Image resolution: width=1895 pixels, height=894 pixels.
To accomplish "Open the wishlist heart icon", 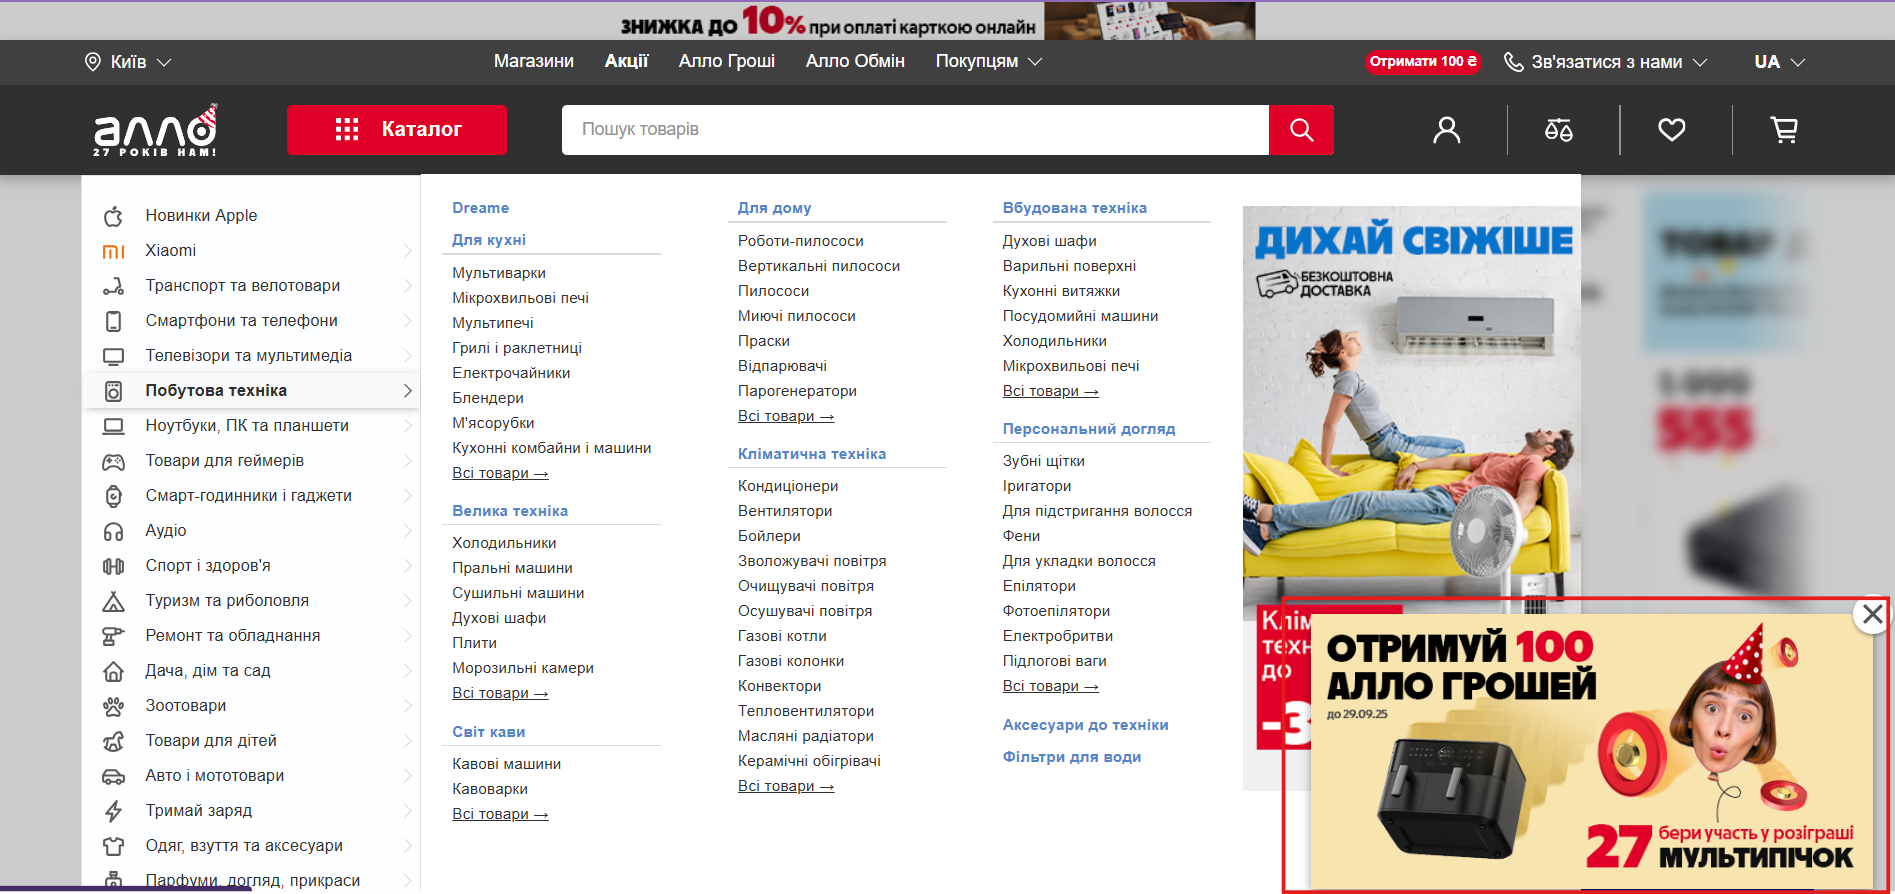I will coord(1671,130).
